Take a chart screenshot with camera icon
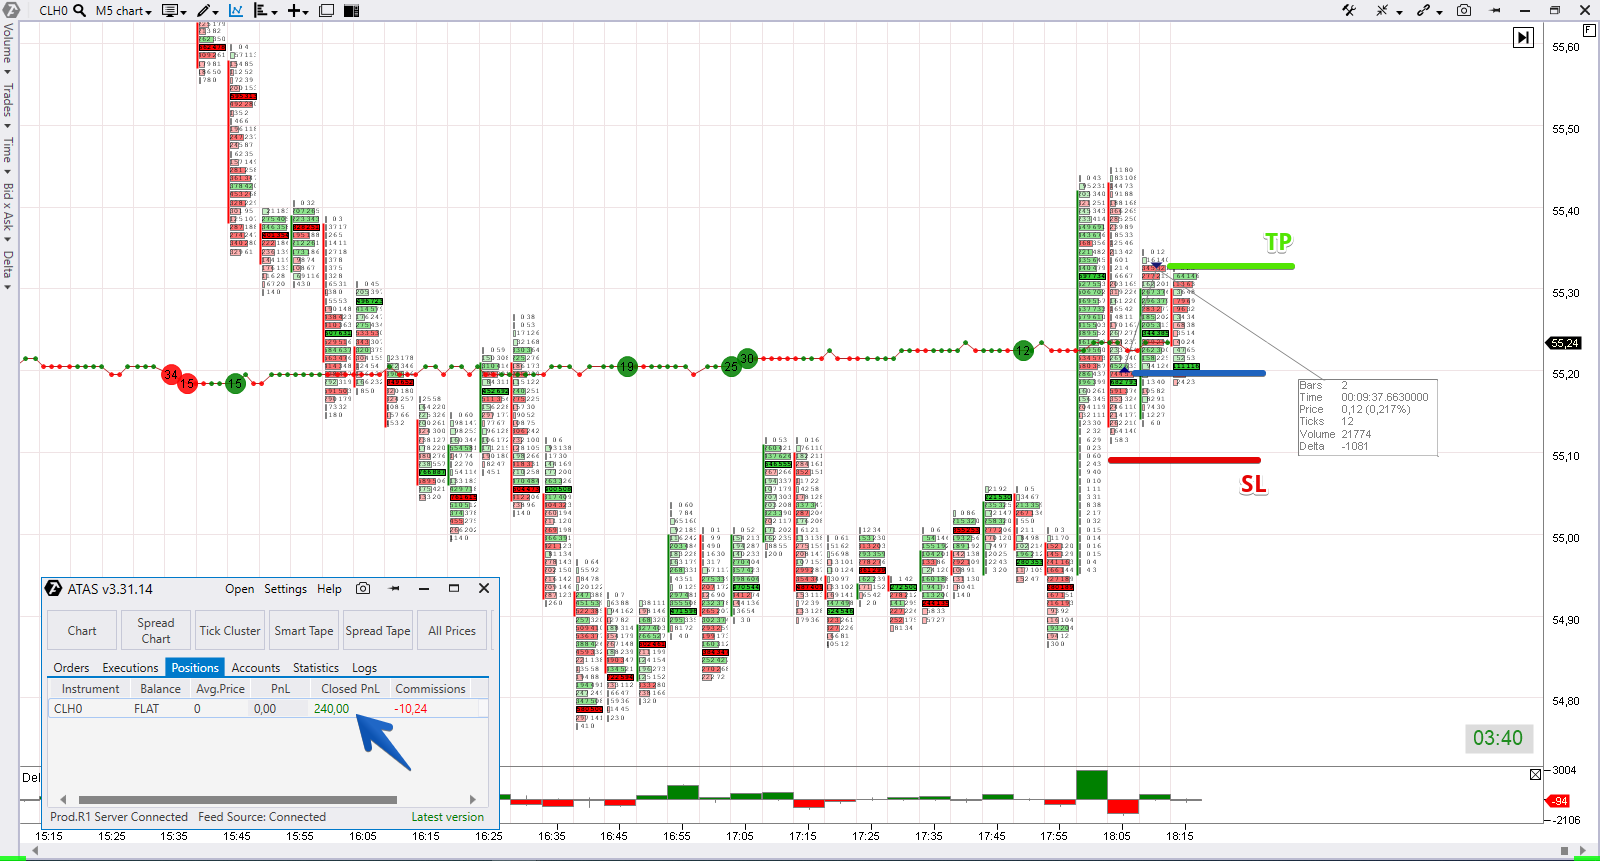This screenshot has height=861, width=1600. [x=1464, y=11]
